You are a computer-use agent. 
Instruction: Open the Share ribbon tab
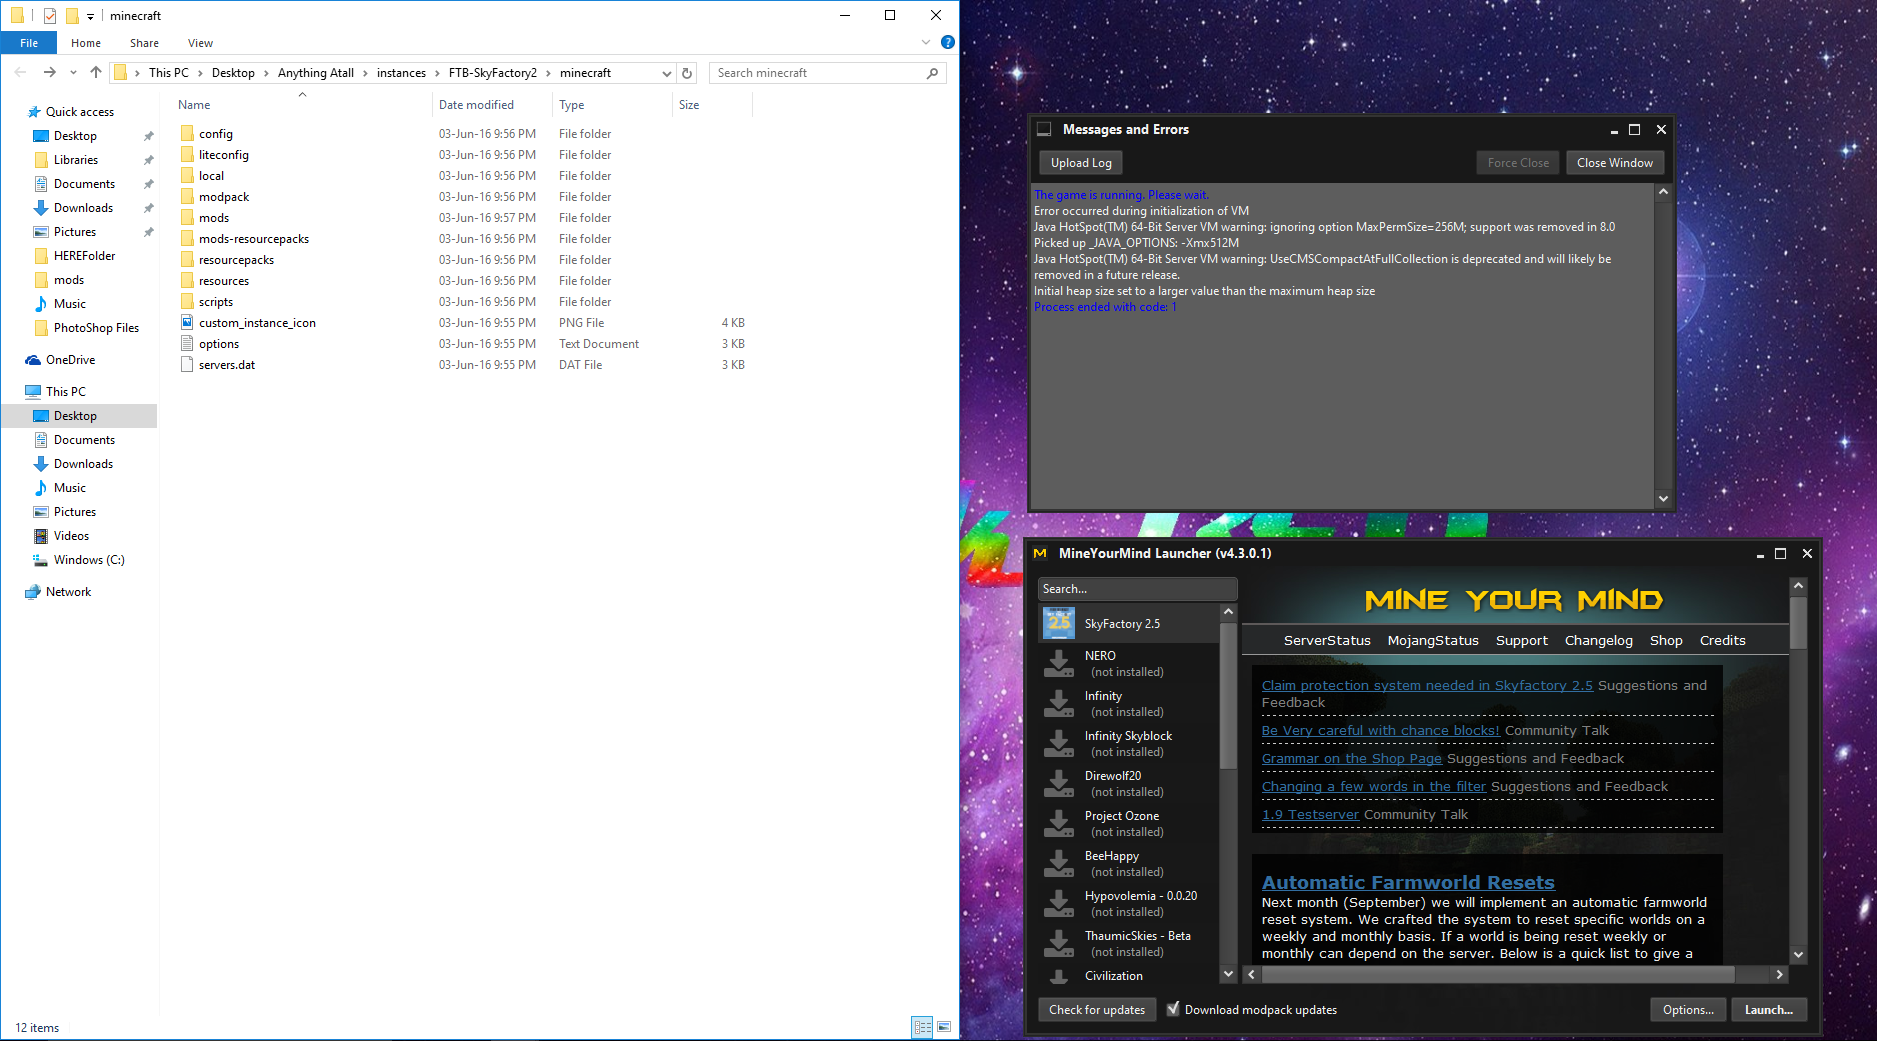(x=144, y=43)
